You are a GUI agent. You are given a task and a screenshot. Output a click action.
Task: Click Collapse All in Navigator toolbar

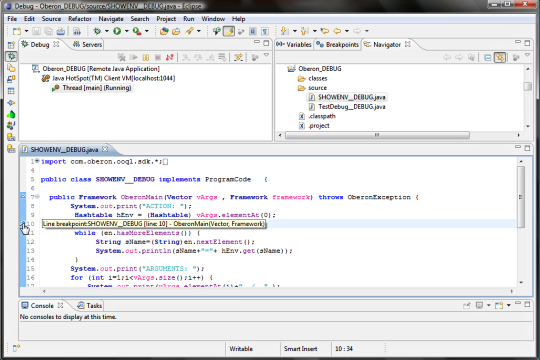(x=487, y=57)
